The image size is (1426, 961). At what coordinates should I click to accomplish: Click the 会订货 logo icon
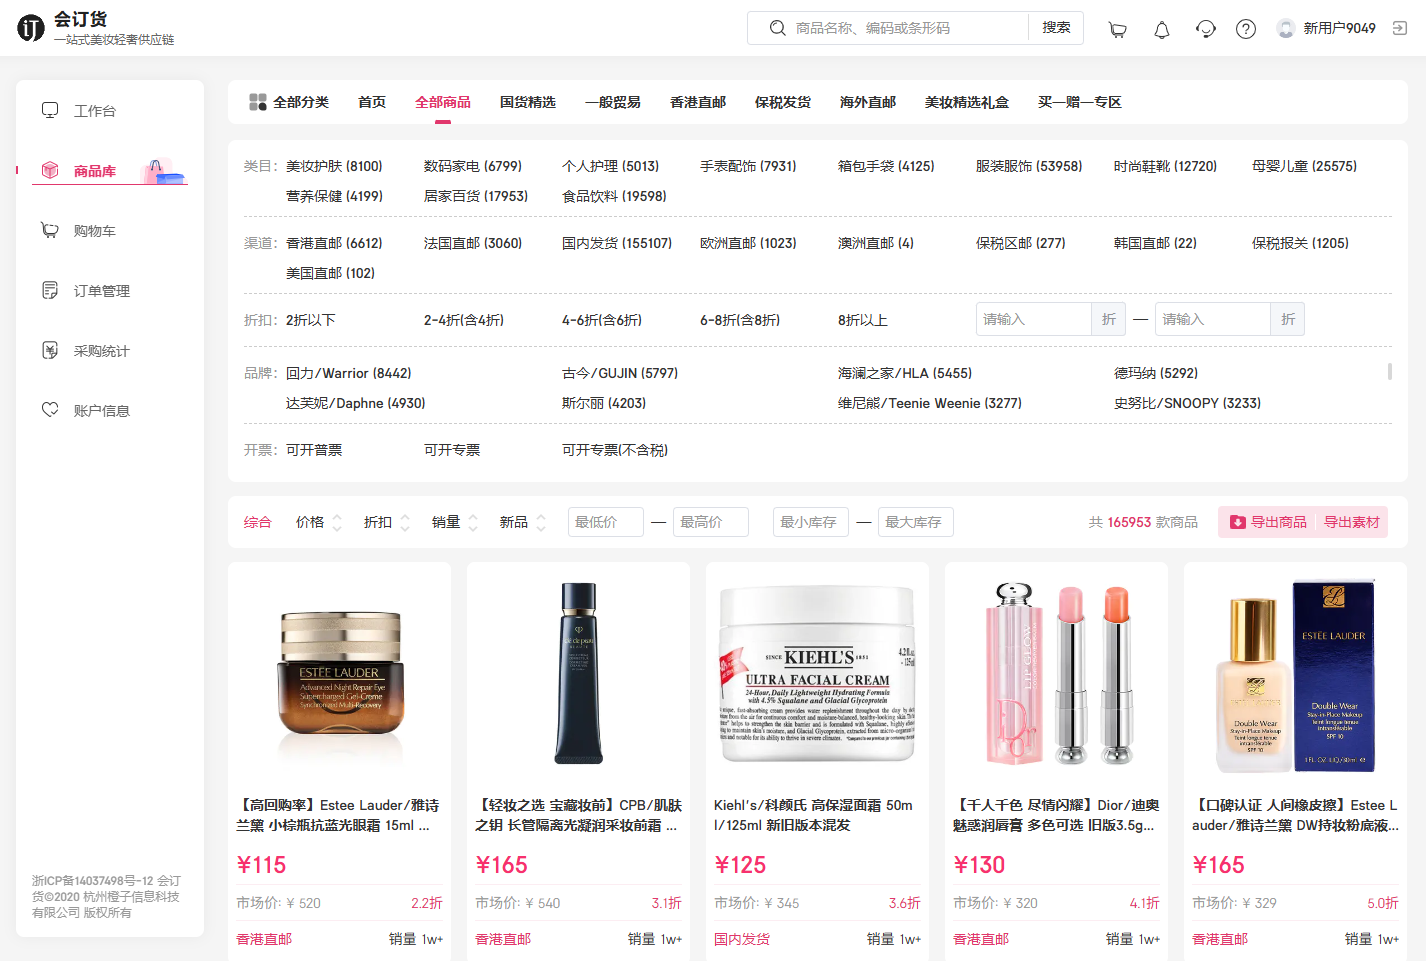pos(31,28)
